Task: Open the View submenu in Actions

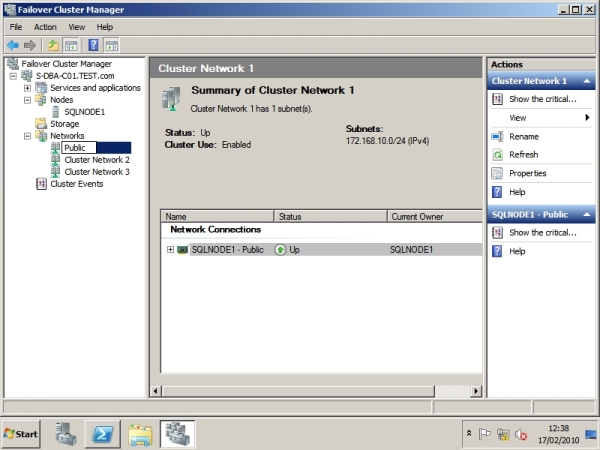Action: [541, 118]
